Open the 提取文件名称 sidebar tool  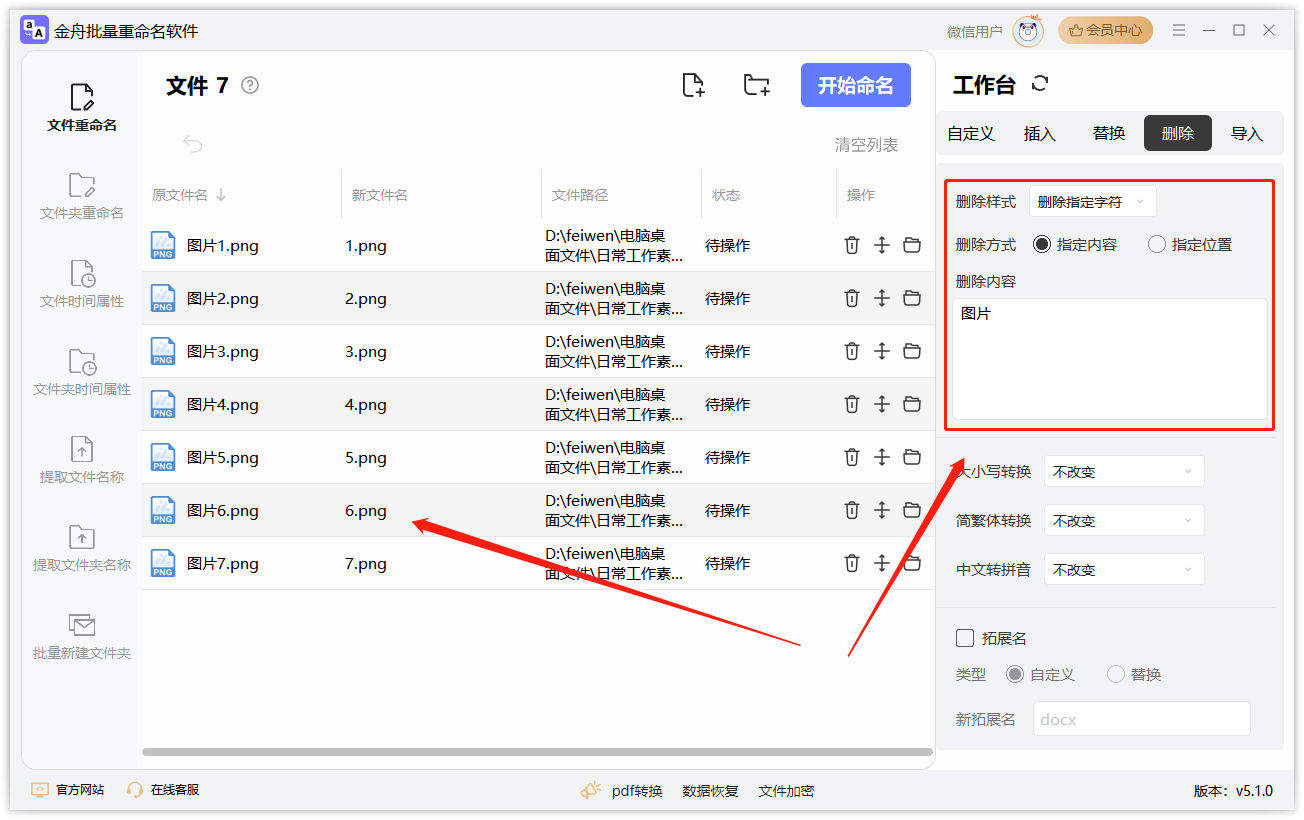[82, 460]
